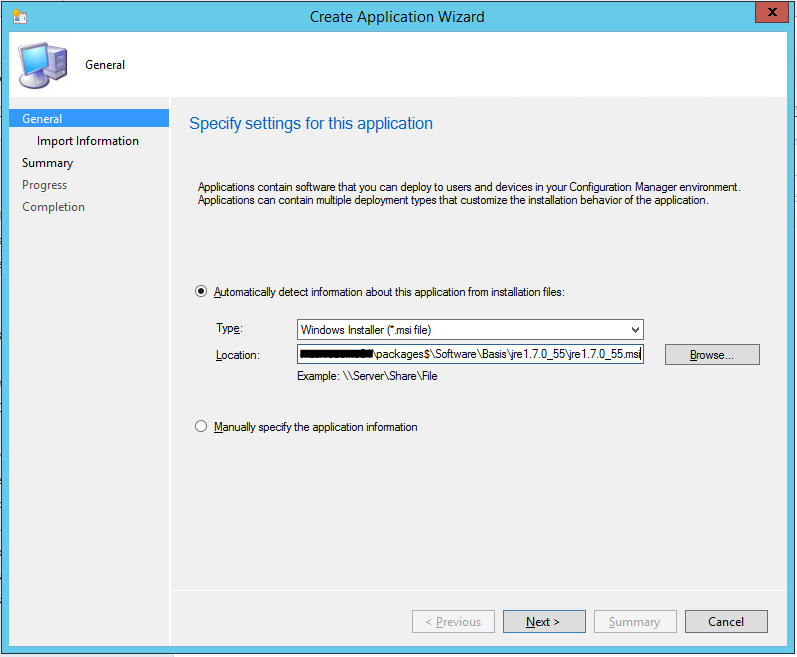Choose Automatically detect information radio option

click(202, 292)
